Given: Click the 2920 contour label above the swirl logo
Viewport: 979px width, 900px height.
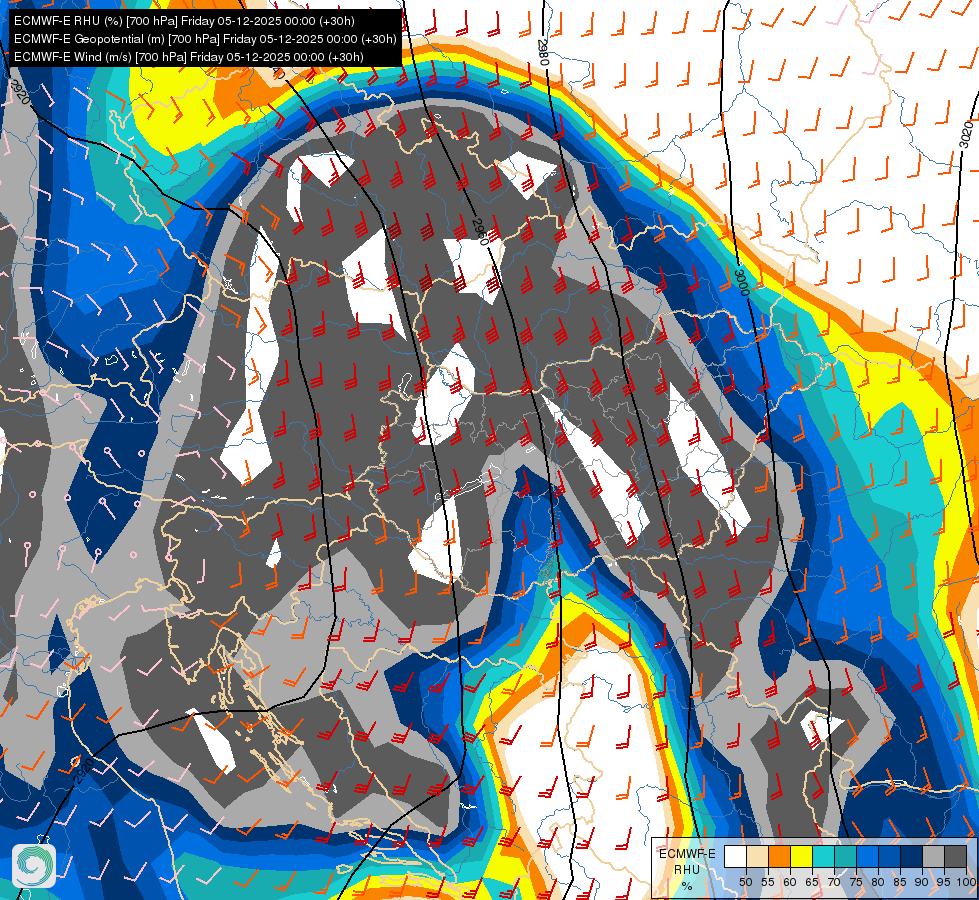Looking at the screenshot, I should tap(84, 770).
